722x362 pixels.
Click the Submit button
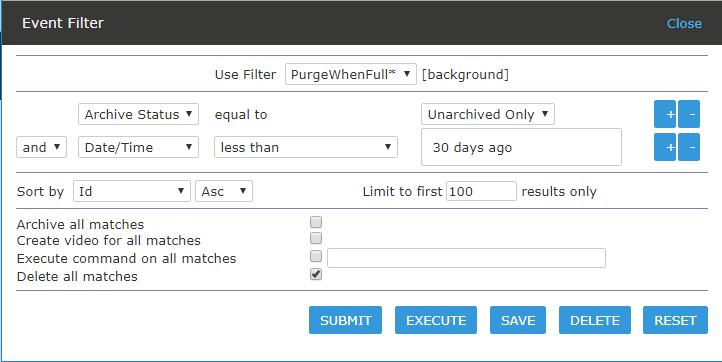pyautogui.click(x=345, y=320)
